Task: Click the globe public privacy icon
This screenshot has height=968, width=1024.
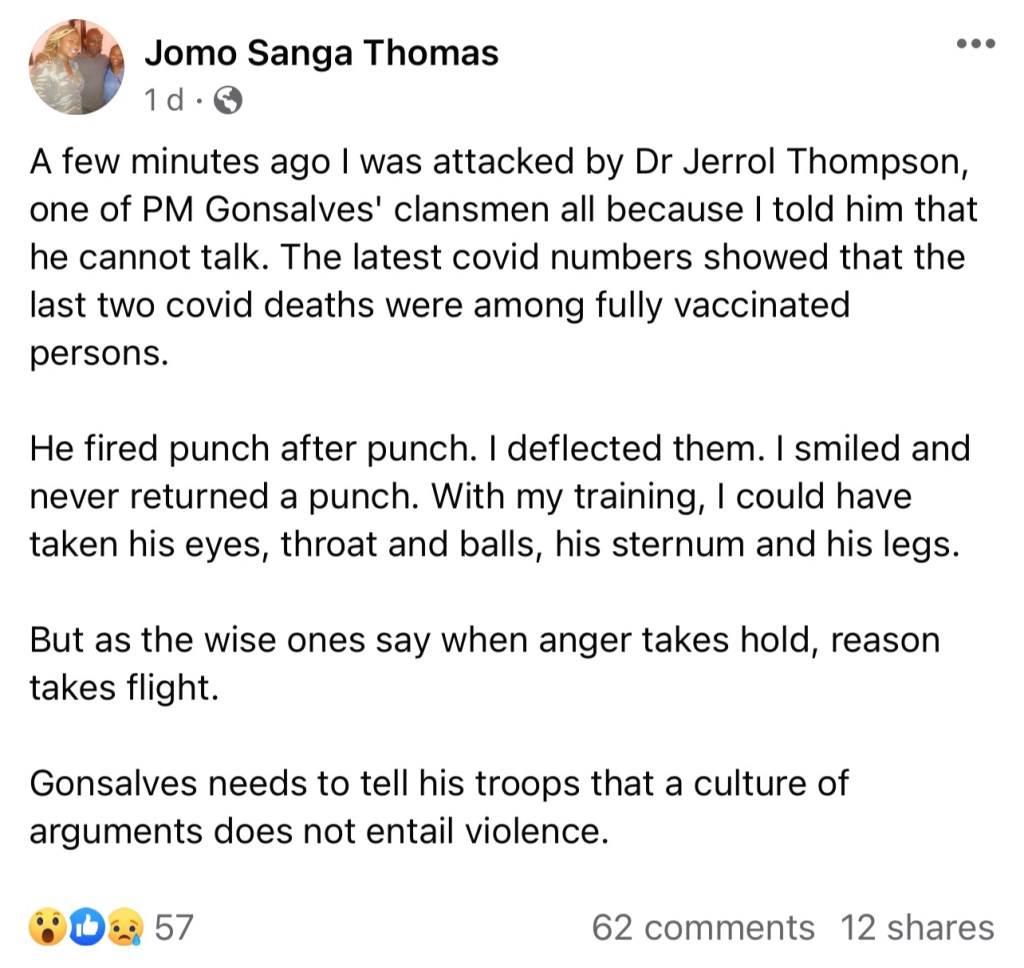Action: [x=228, y=100]
